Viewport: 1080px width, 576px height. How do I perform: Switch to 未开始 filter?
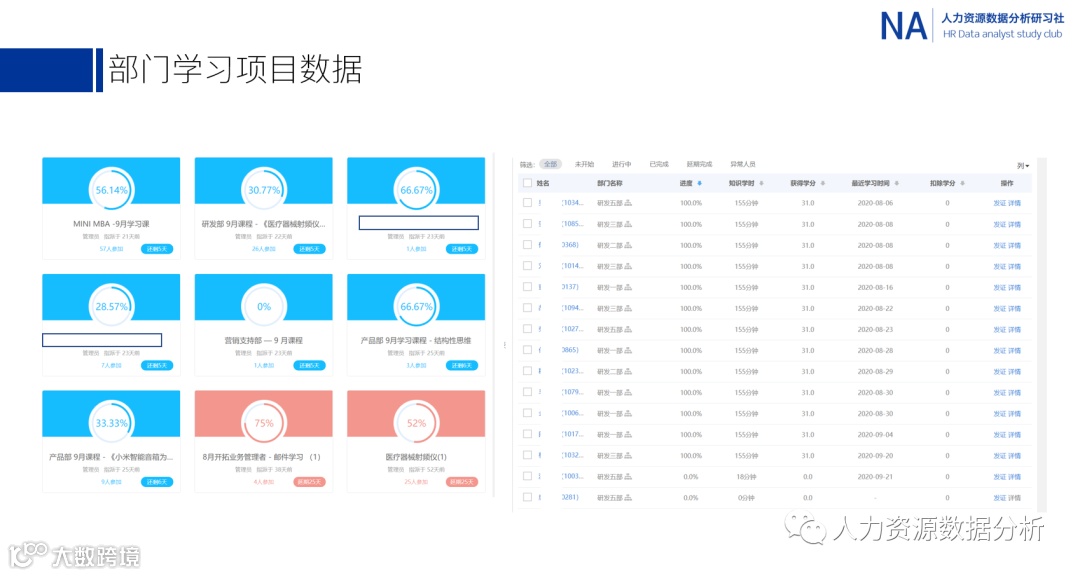584,164
